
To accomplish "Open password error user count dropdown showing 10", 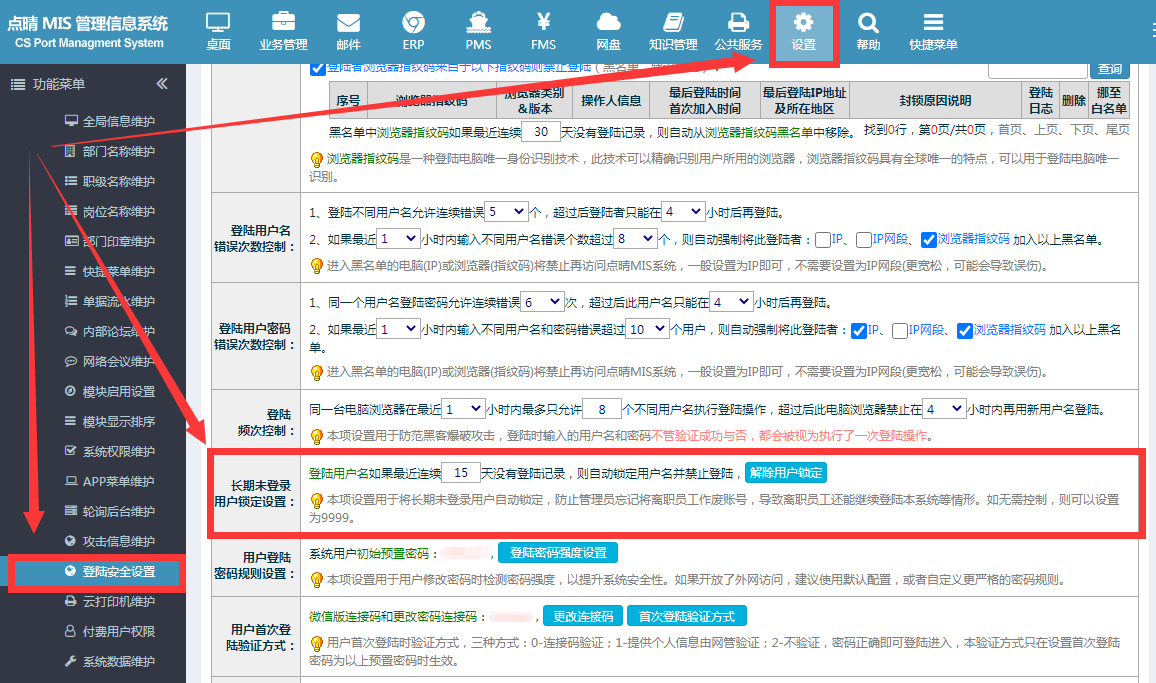I will [647, 329].
